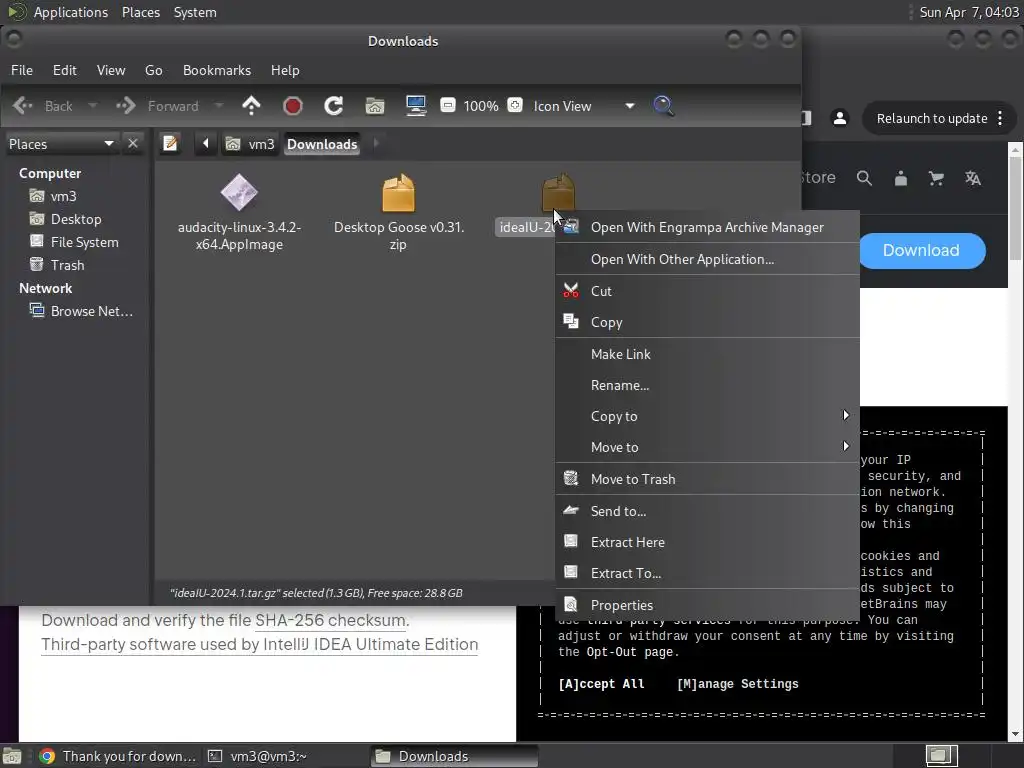Screen dimensions: 1024x768
Task: Expand the Move to submenu arrow
Action: [846, 446]
